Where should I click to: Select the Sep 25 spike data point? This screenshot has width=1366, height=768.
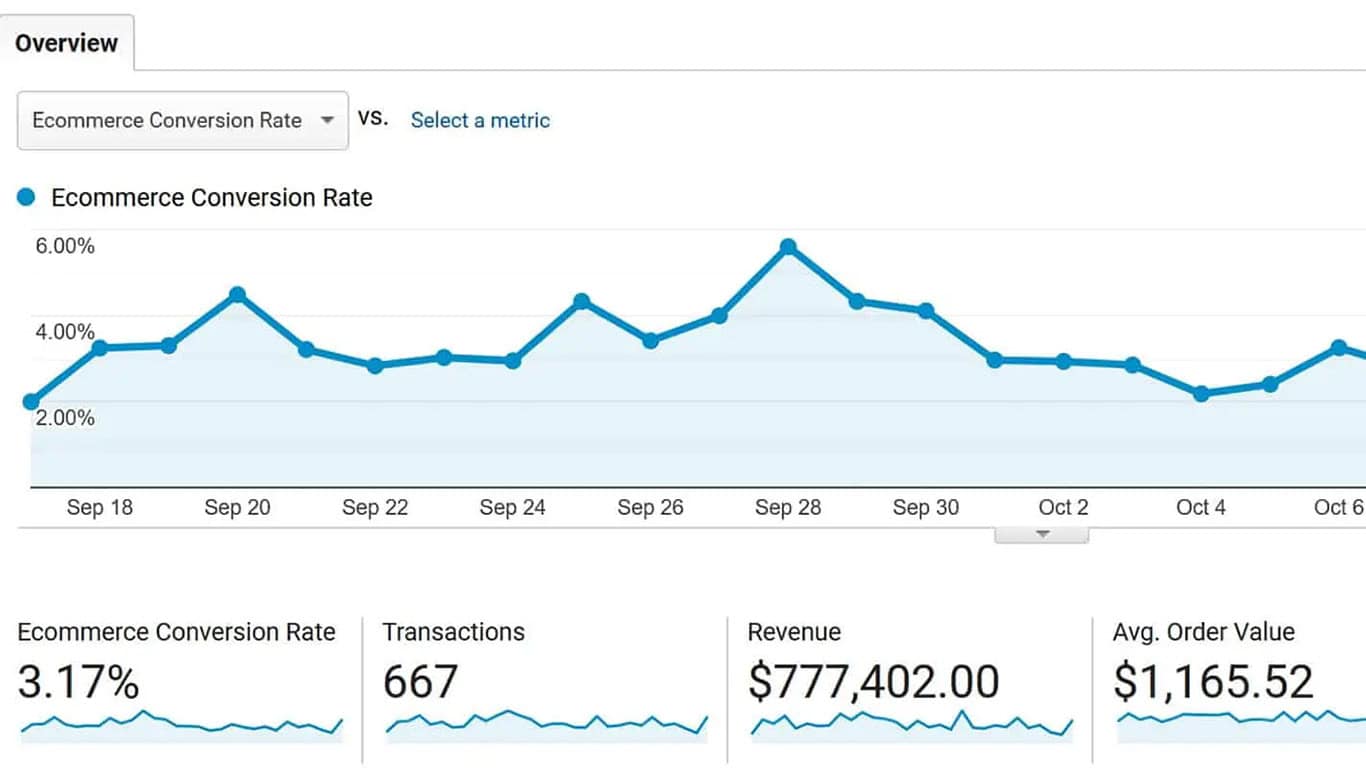point(582,299)
